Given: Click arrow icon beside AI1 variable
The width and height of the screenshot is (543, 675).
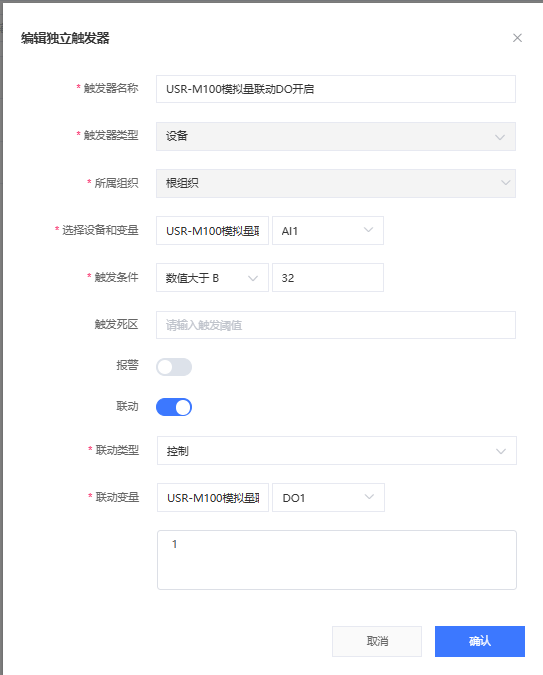Looking at the screenshot, I should (368, 230).
